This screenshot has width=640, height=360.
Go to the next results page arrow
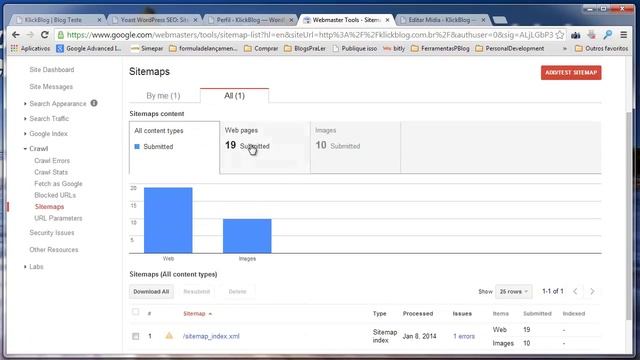pos(592,291)
